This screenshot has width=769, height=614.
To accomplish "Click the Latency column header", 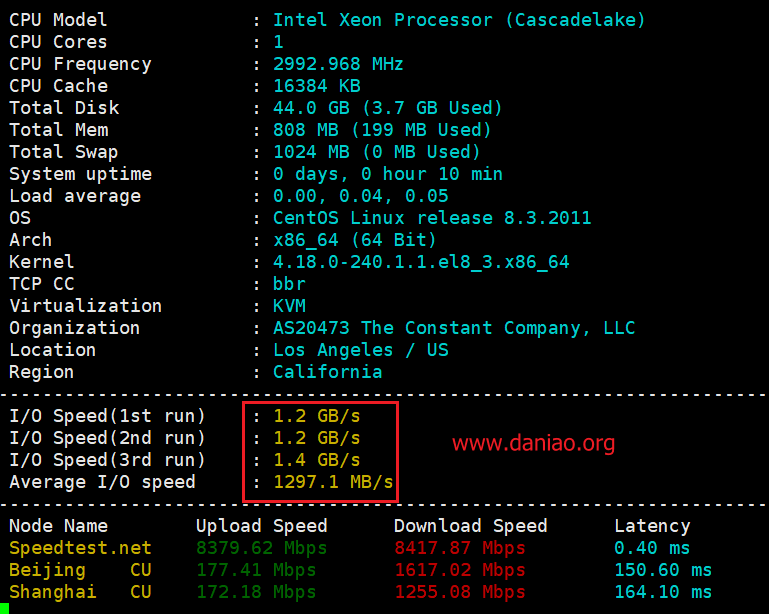I will [x=652, y=526].
